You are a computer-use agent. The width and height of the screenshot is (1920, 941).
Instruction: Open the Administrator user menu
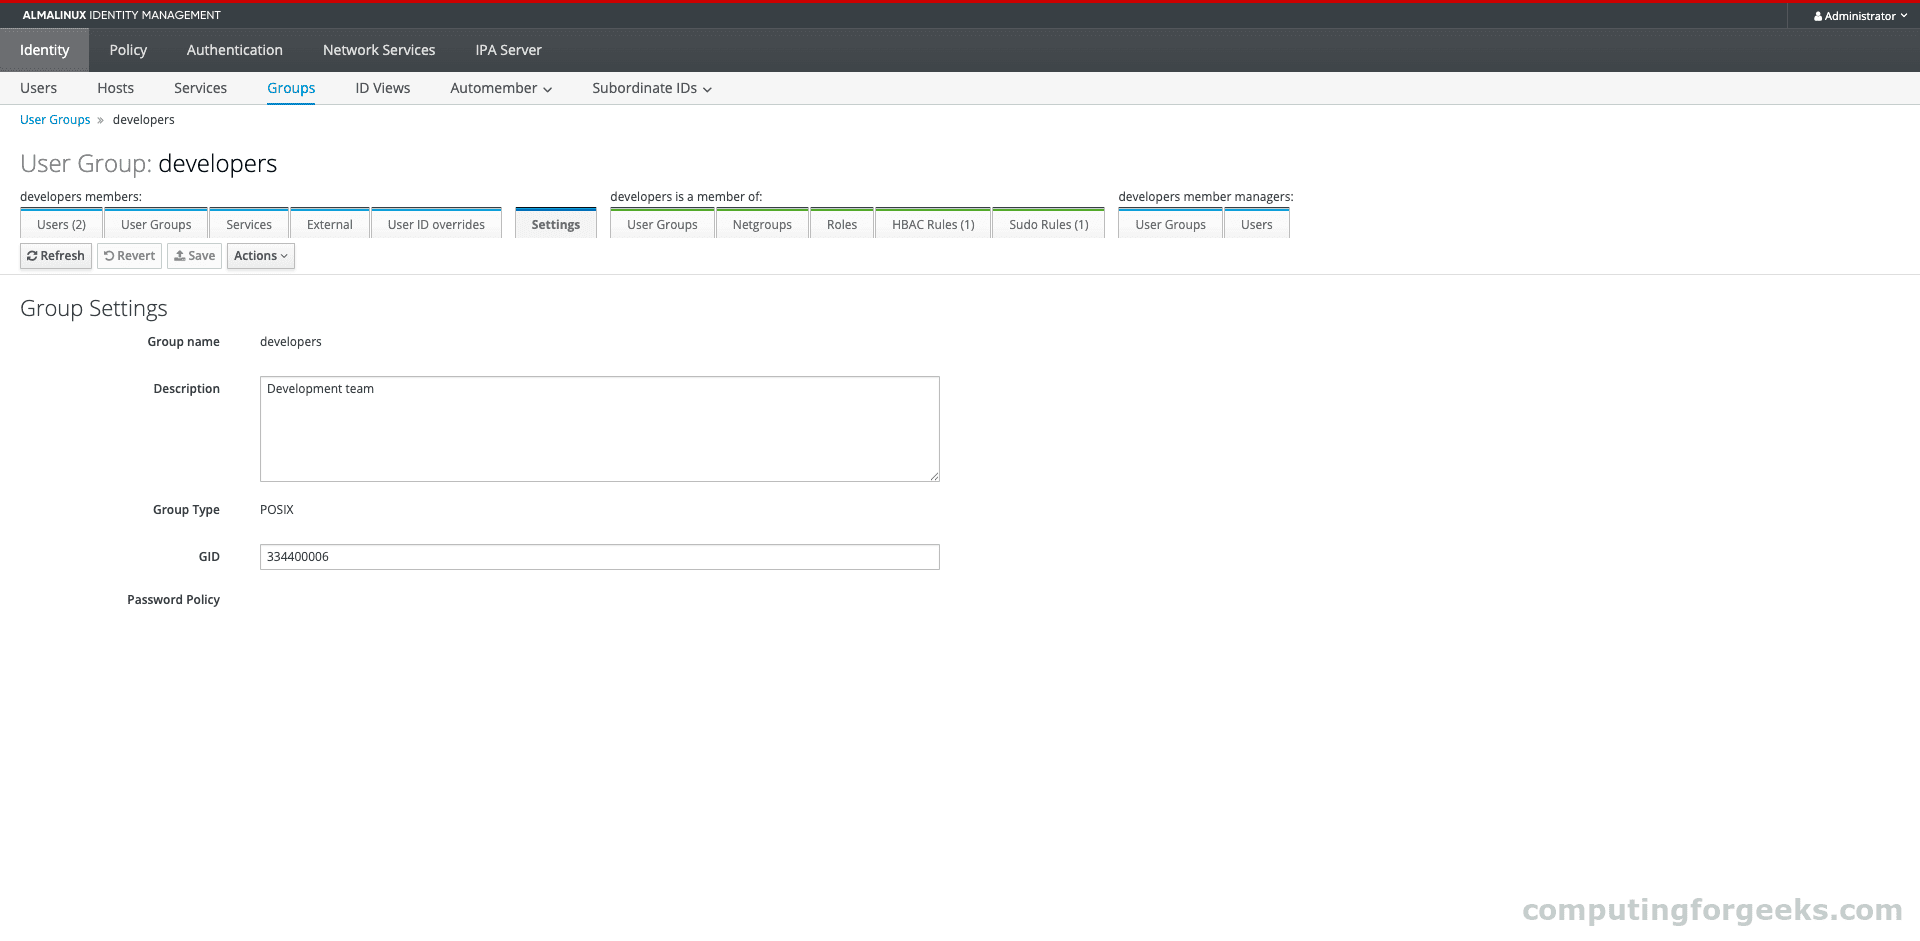tap(1860, 16)
